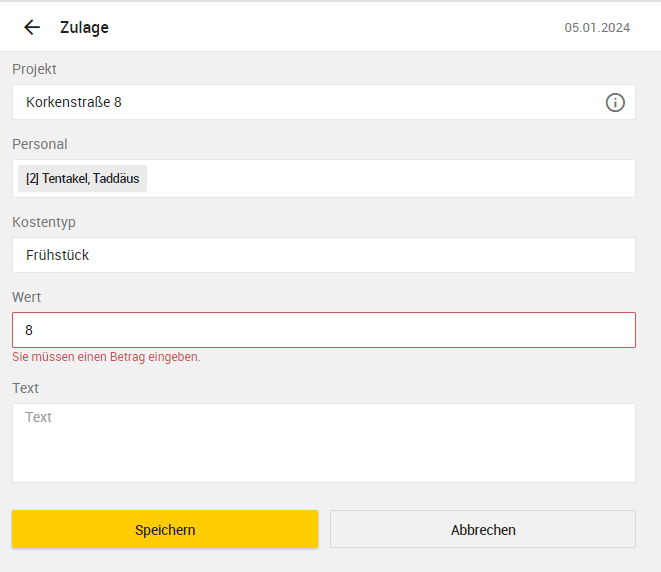Click the empty area of the Personal field

[390, 178]
